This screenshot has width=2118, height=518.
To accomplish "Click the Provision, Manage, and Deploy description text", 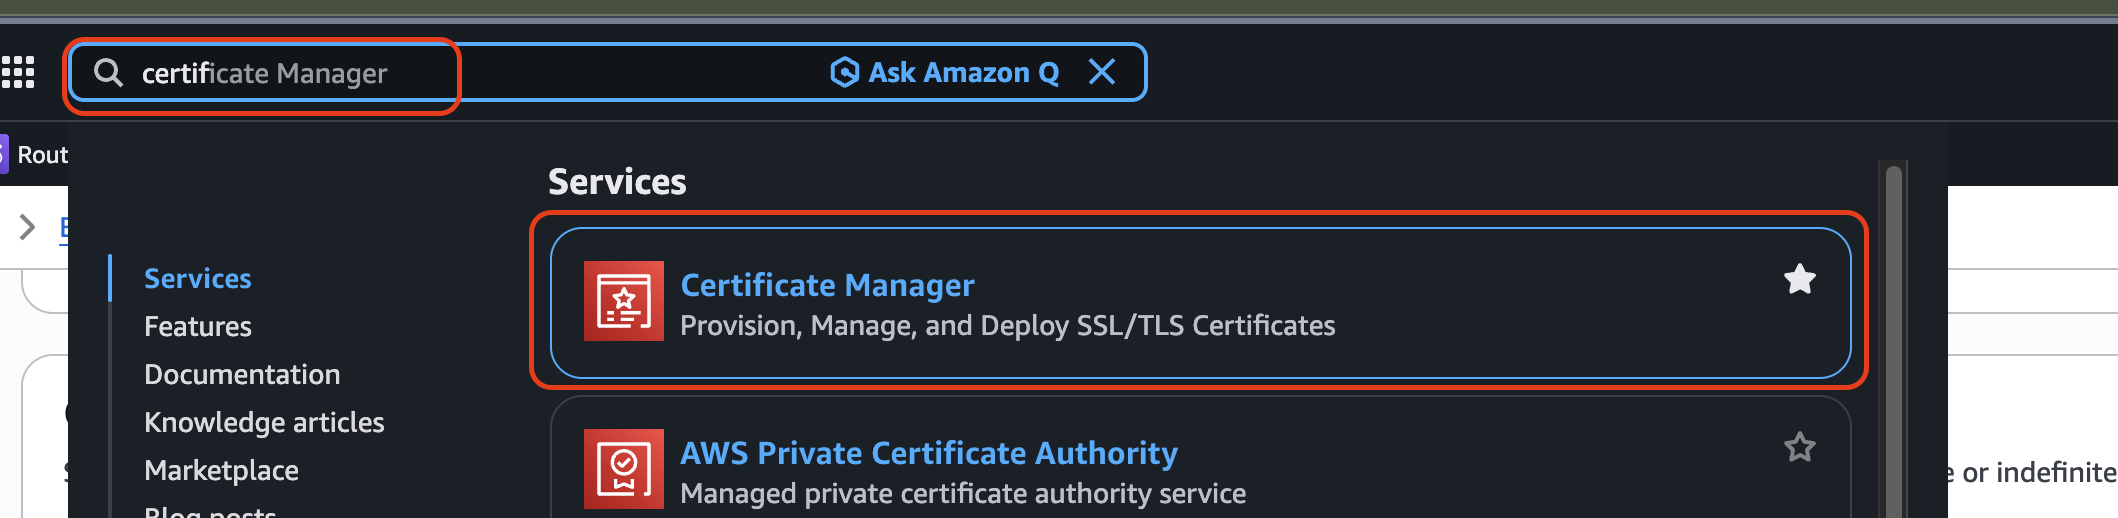I will (1007, 326).
